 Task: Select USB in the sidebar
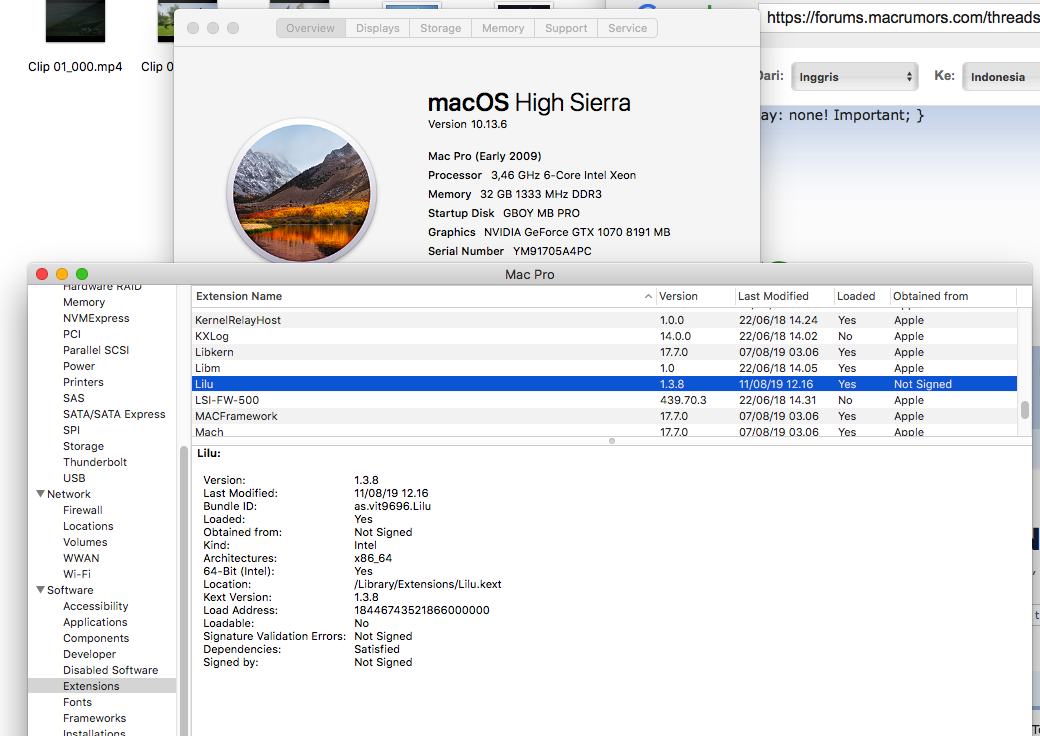click(74, 478)
